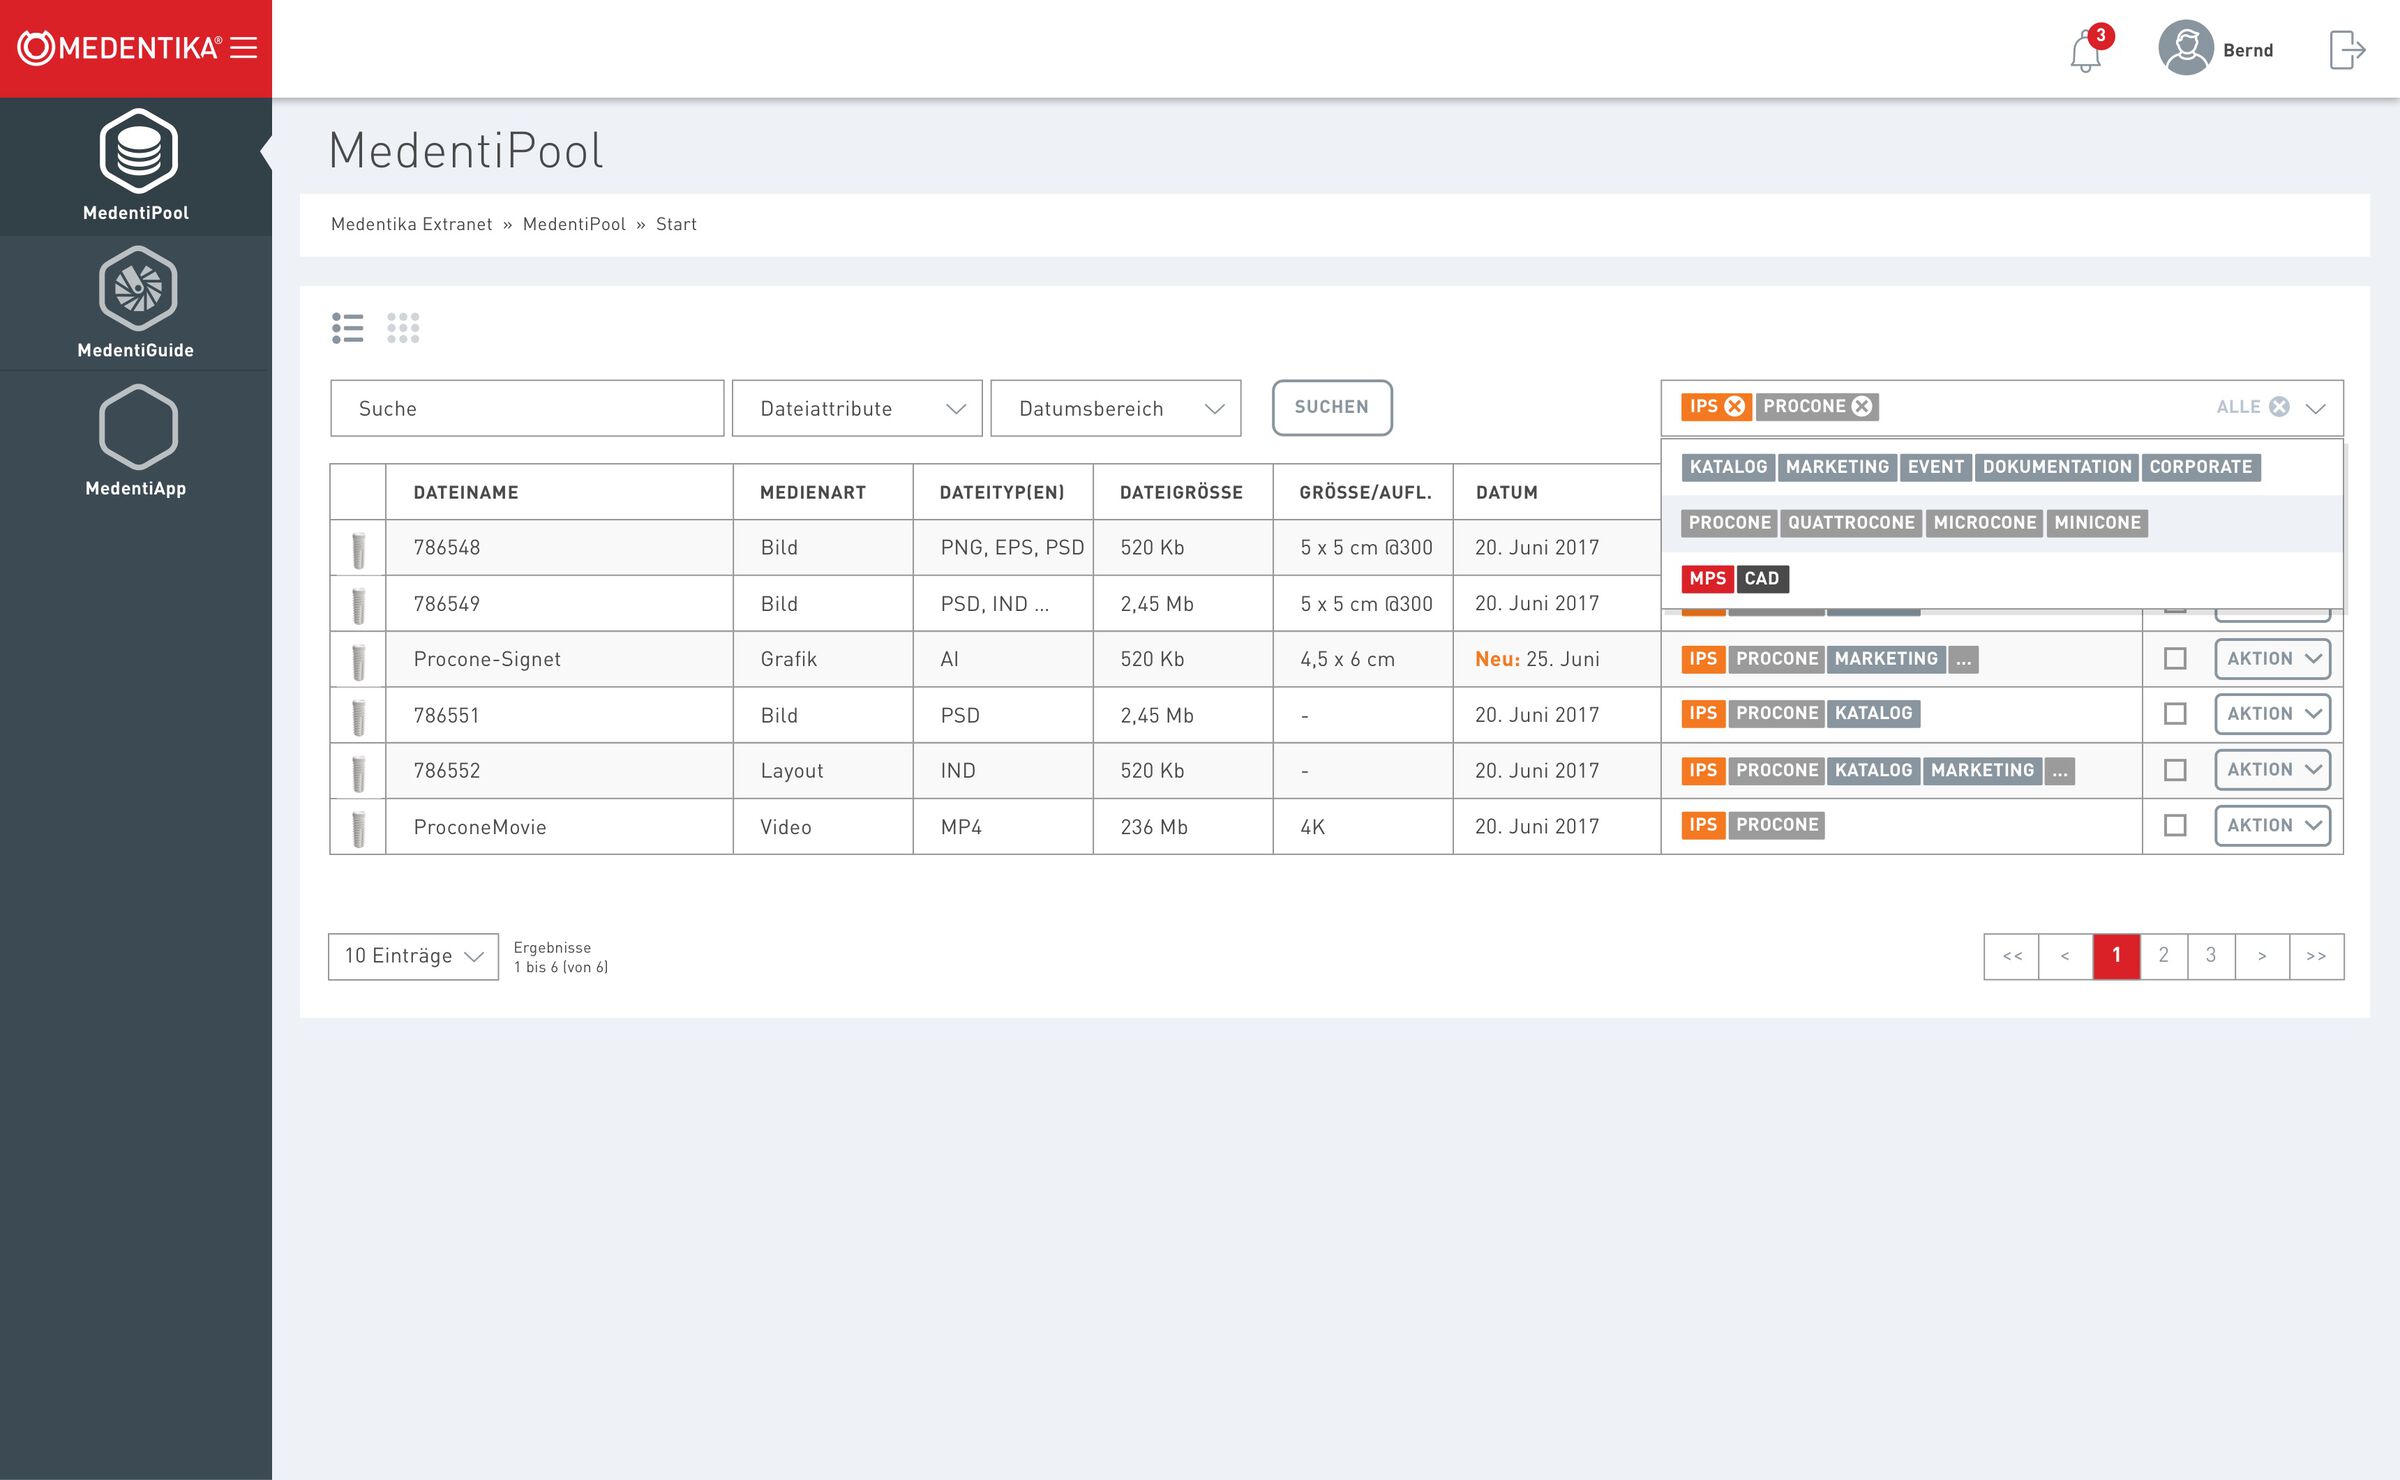Check the Procone-Signet row checkbox
Viewport: 2400px width, 1480px height.
pyautogui.click(x=2175, y=659)
